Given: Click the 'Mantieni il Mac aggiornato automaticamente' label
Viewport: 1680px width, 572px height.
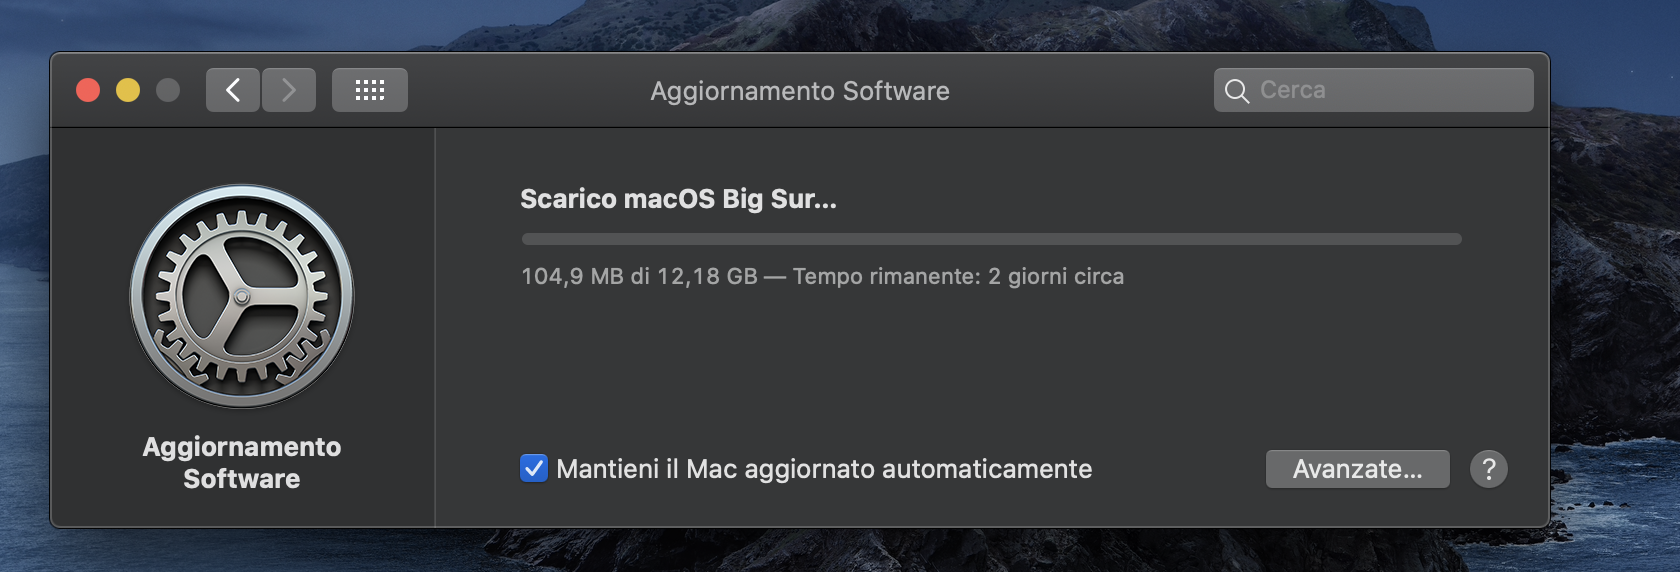Looking at the screenshot, I should [824, 469].
